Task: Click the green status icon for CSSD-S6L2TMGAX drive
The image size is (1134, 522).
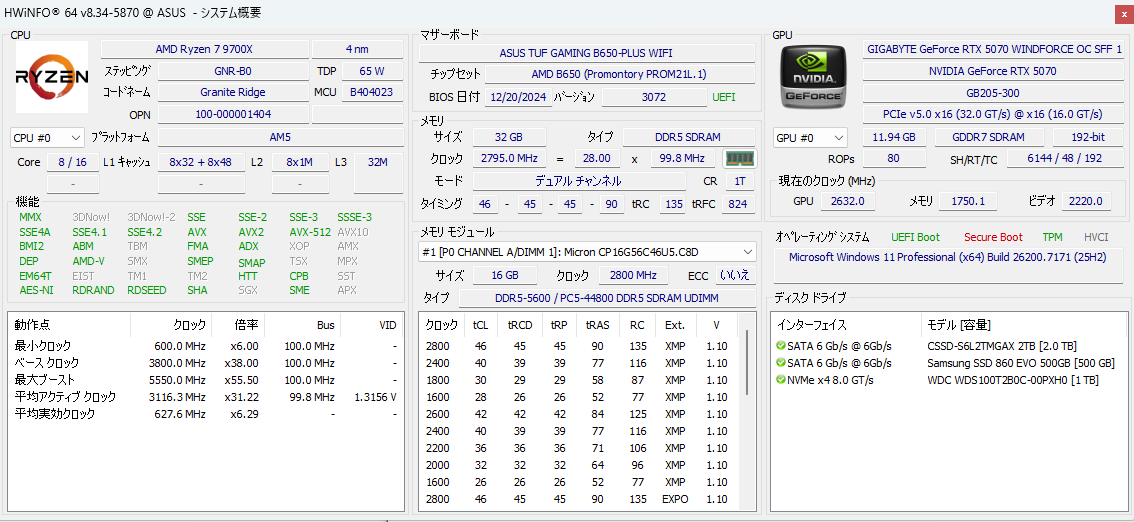Action: coord(781,346)
